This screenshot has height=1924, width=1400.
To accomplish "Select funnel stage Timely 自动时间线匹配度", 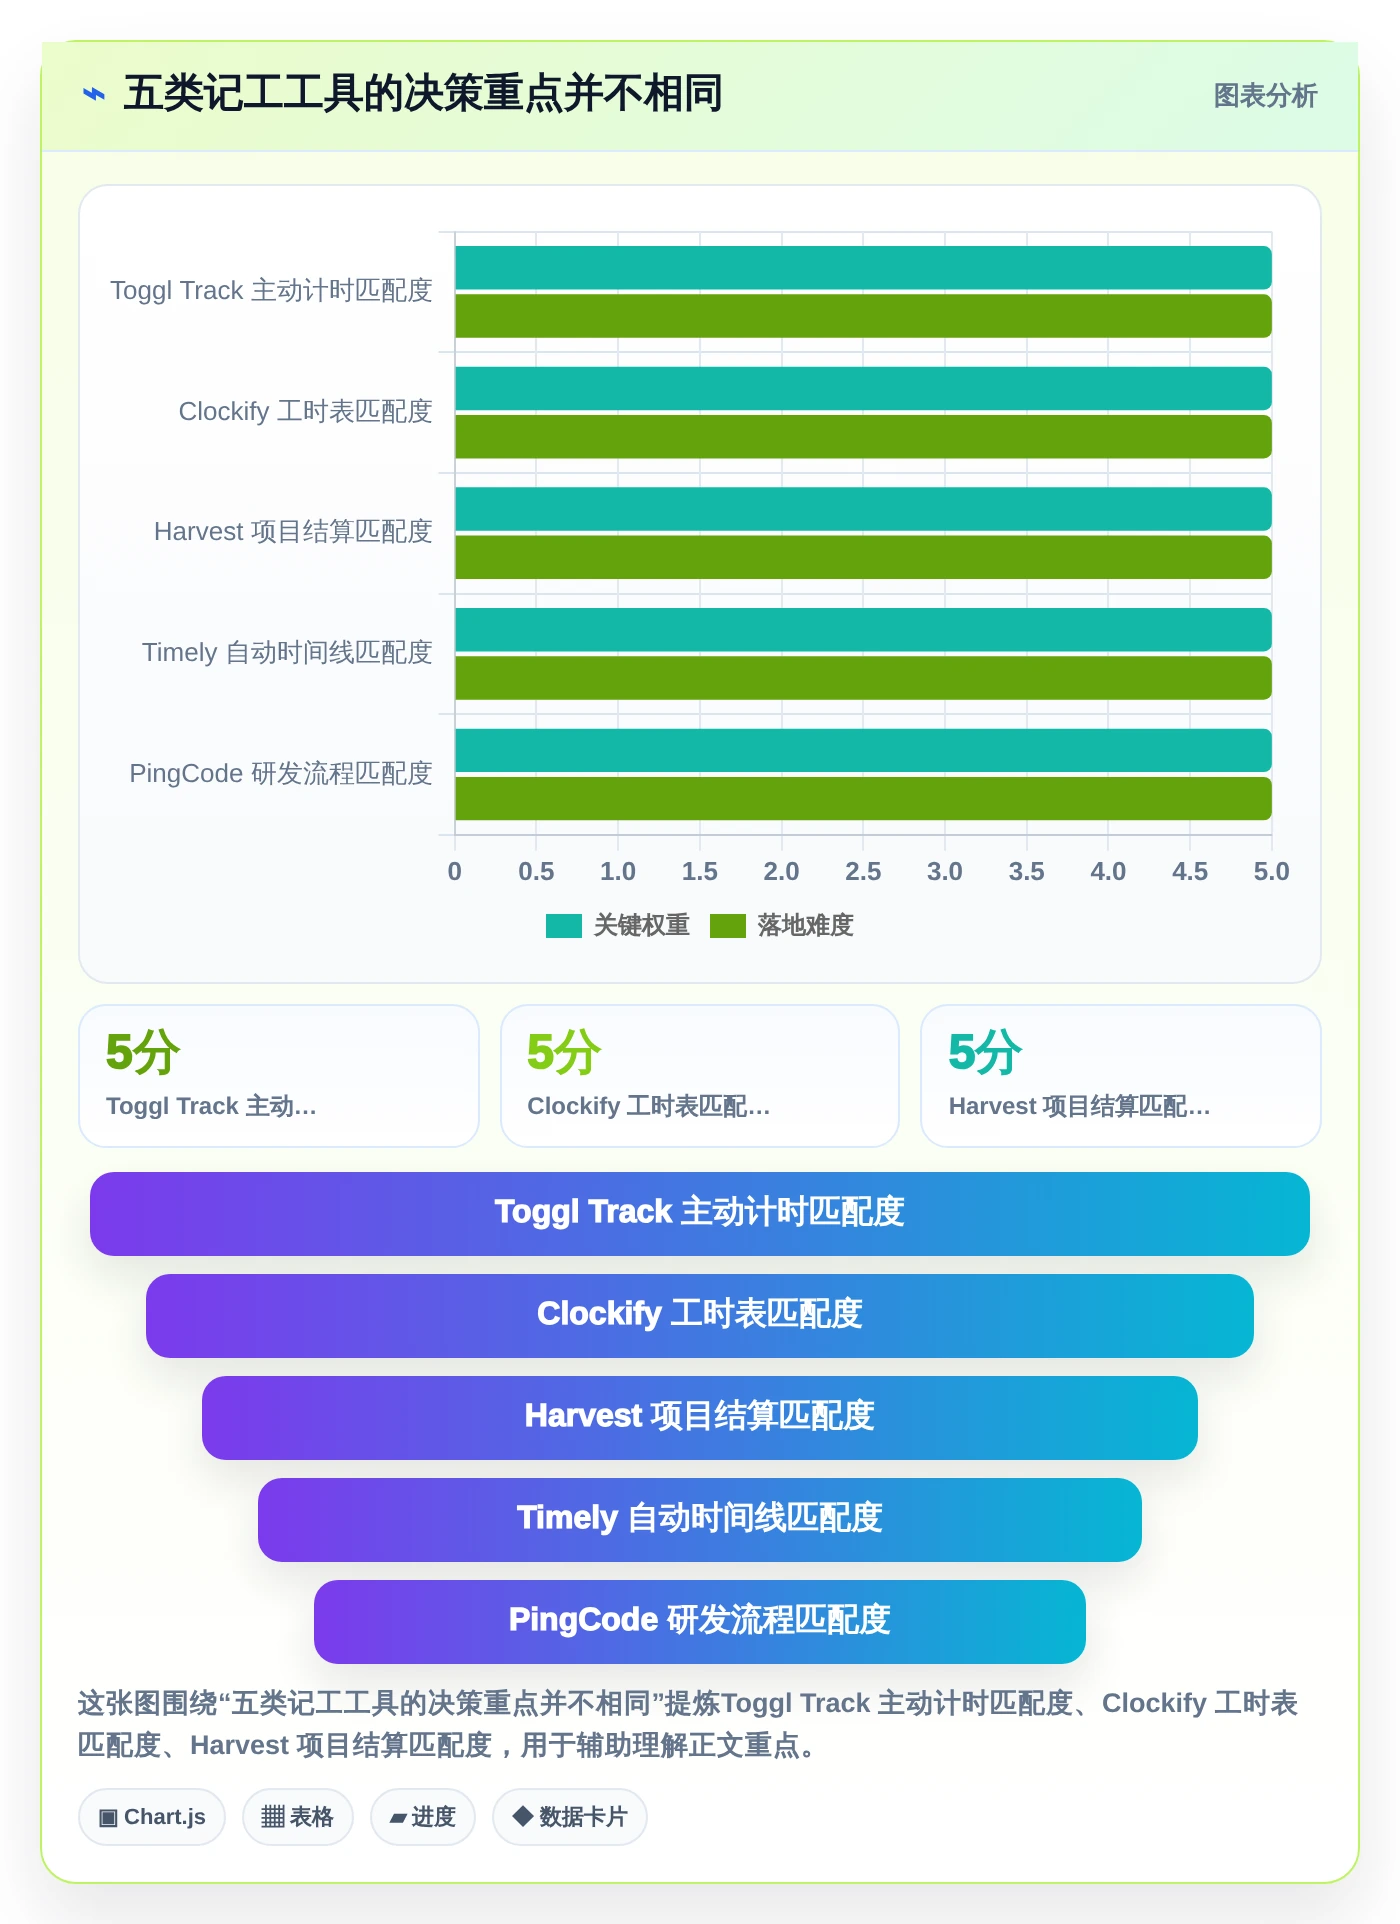I will tap(700, 1520).
